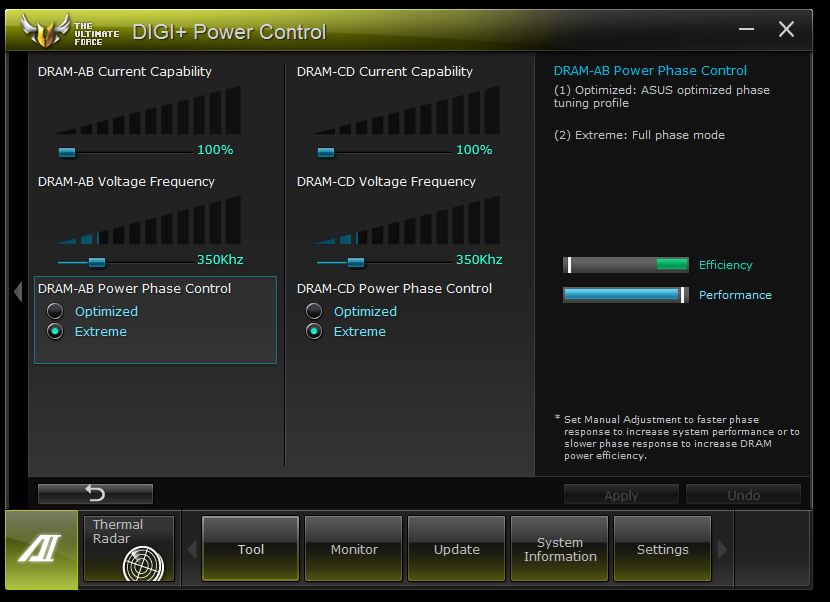The width and height of the screenshot is (830, 602).
Task: Click the DRAM-CD Power Phase Control group label
Action: [394, 289]
